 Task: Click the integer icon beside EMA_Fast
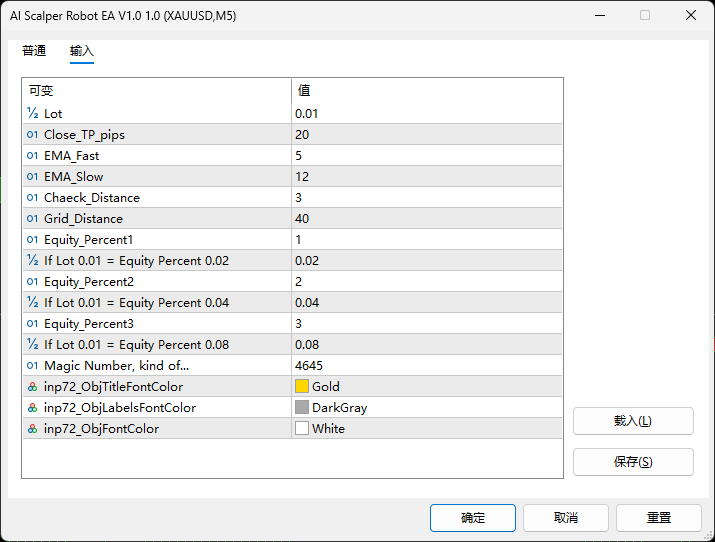tap(32, 156)
